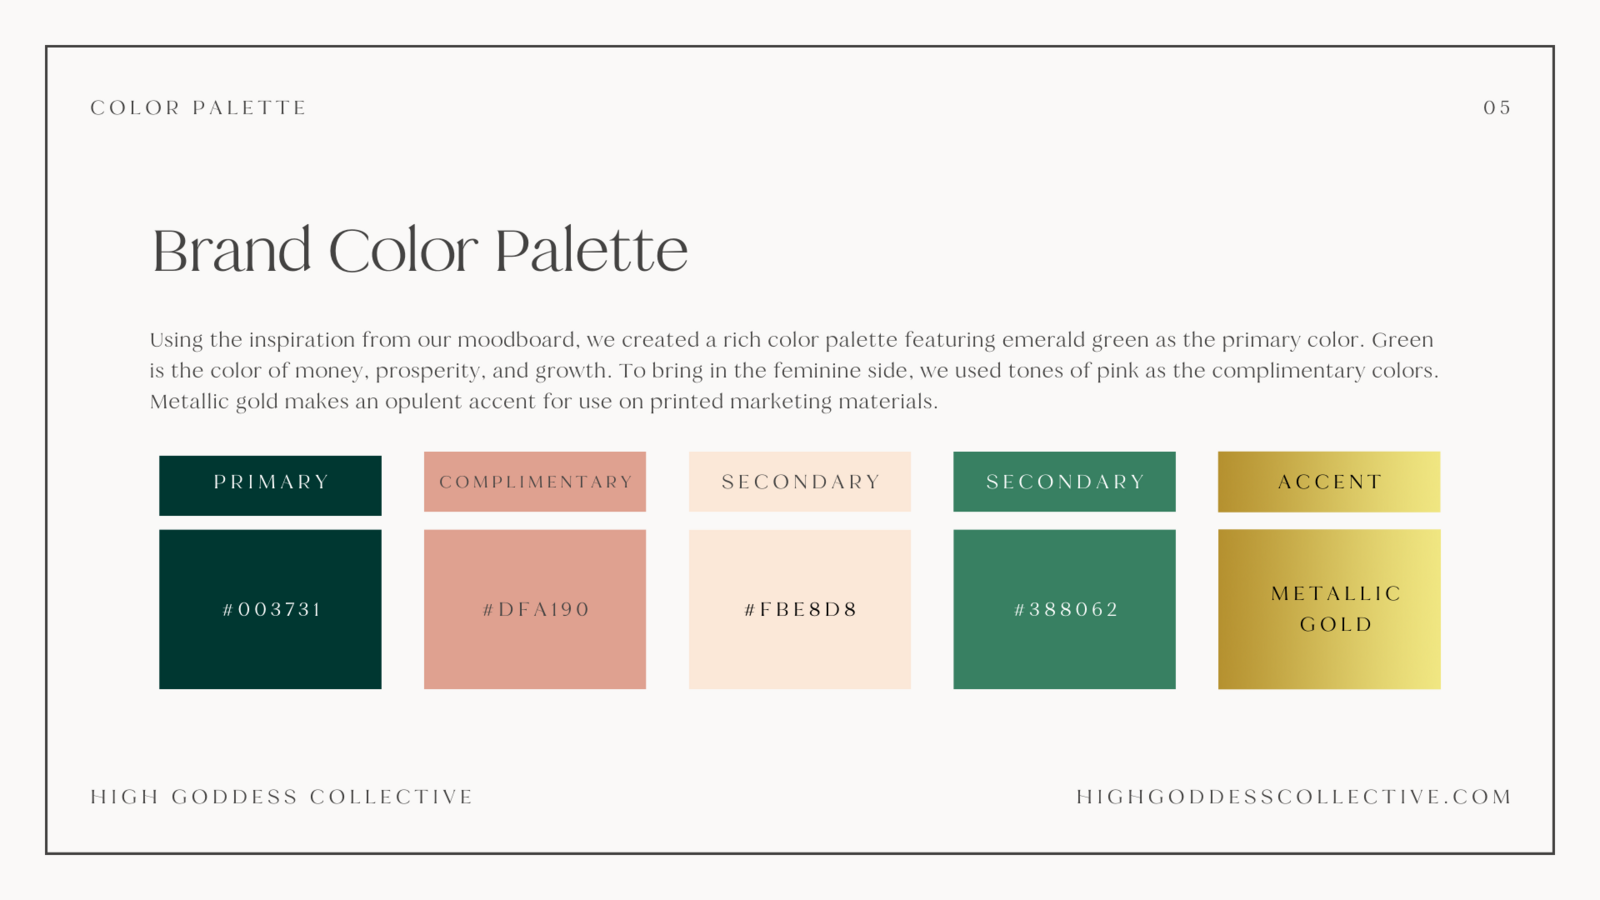Image resolution: width=1600 pixels, height=900 pixels.
Task: Select the peach SECONDARY label box
Action: pos(800,482)
